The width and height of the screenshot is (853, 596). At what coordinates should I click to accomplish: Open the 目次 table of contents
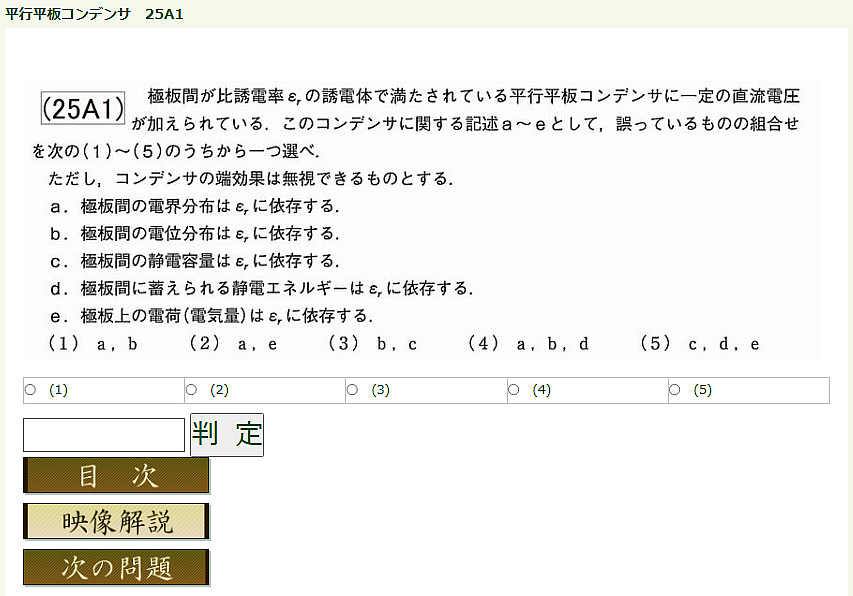coord(117,476)
